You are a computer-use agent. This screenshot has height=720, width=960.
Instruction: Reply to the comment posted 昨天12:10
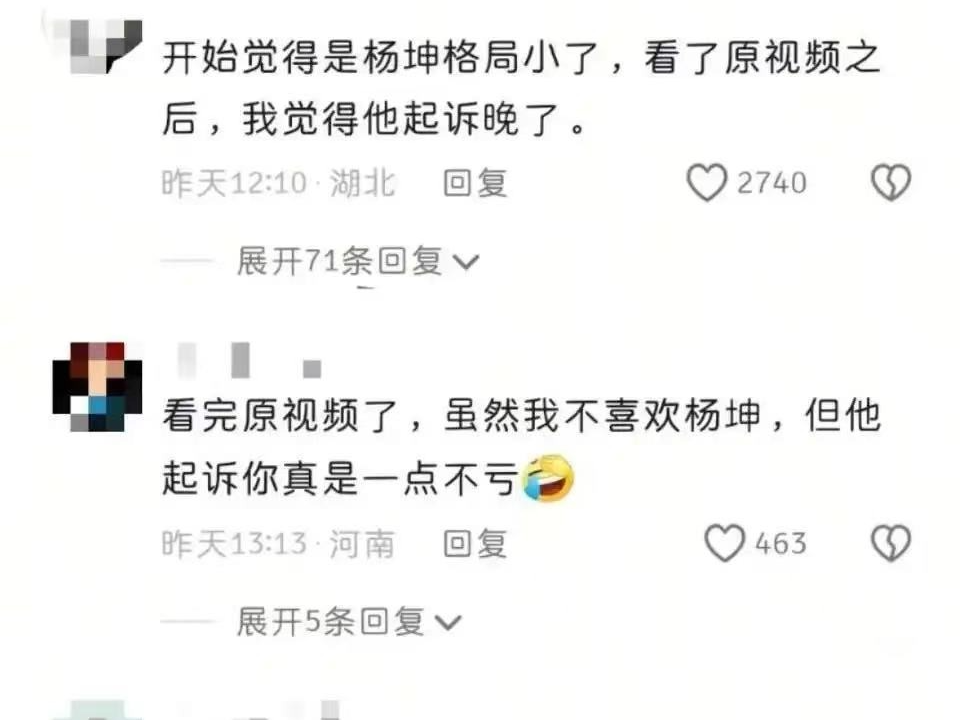click(x=475, y=182)
